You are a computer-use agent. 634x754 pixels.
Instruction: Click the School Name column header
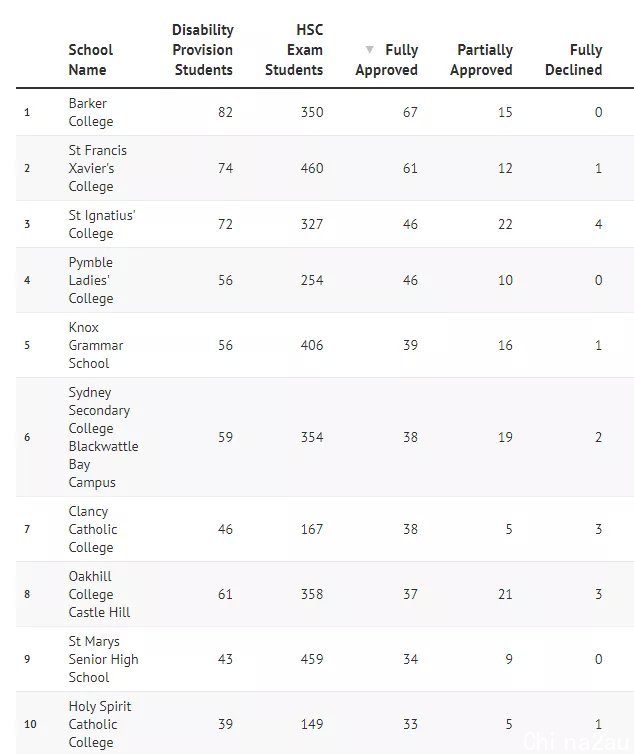(x=90, y=60)
